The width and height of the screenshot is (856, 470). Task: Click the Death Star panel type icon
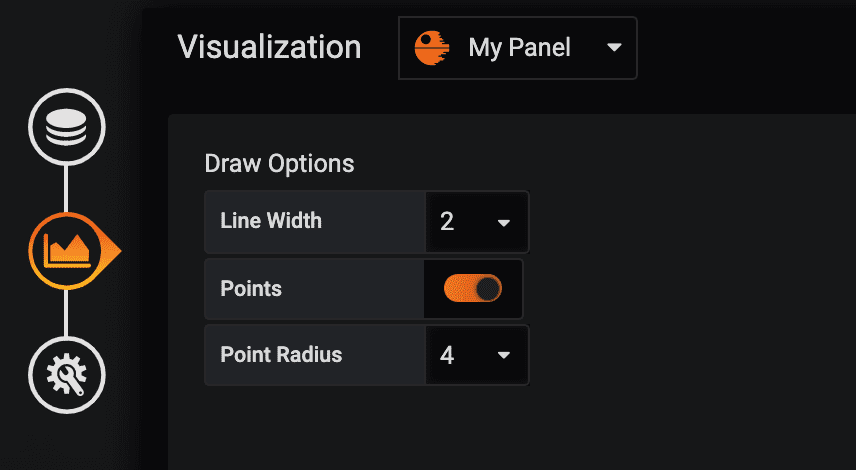coord(432,48)
